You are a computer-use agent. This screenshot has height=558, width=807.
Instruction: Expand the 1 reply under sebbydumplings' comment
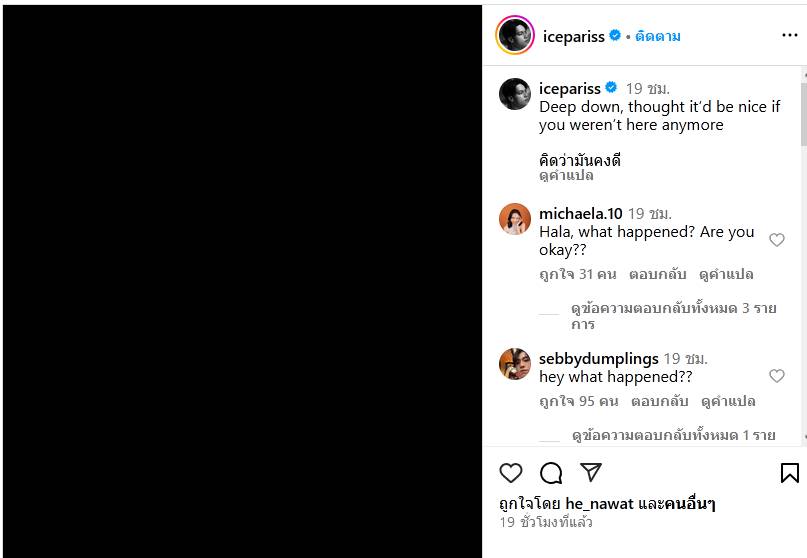[674, 436]
